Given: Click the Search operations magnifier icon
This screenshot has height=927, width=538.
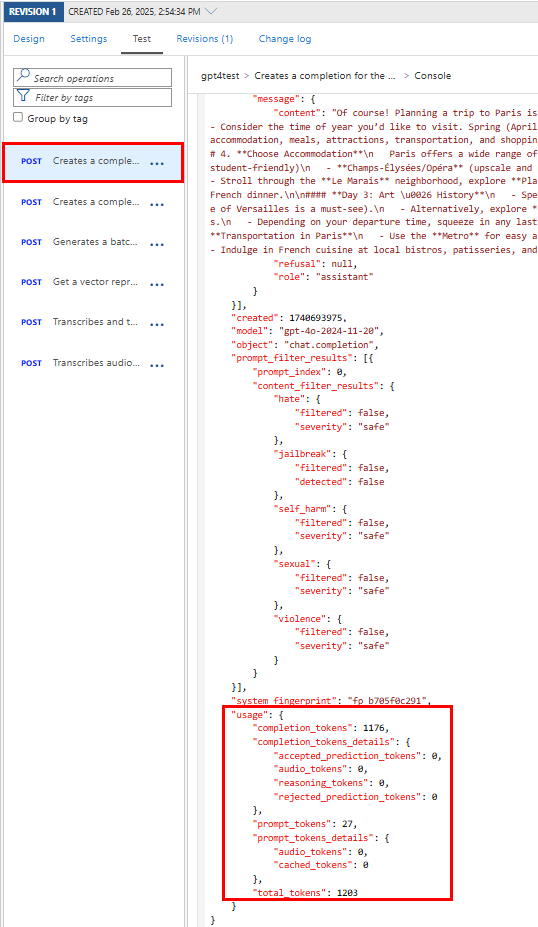Looking at the screenshot, I should coord(23,75).
